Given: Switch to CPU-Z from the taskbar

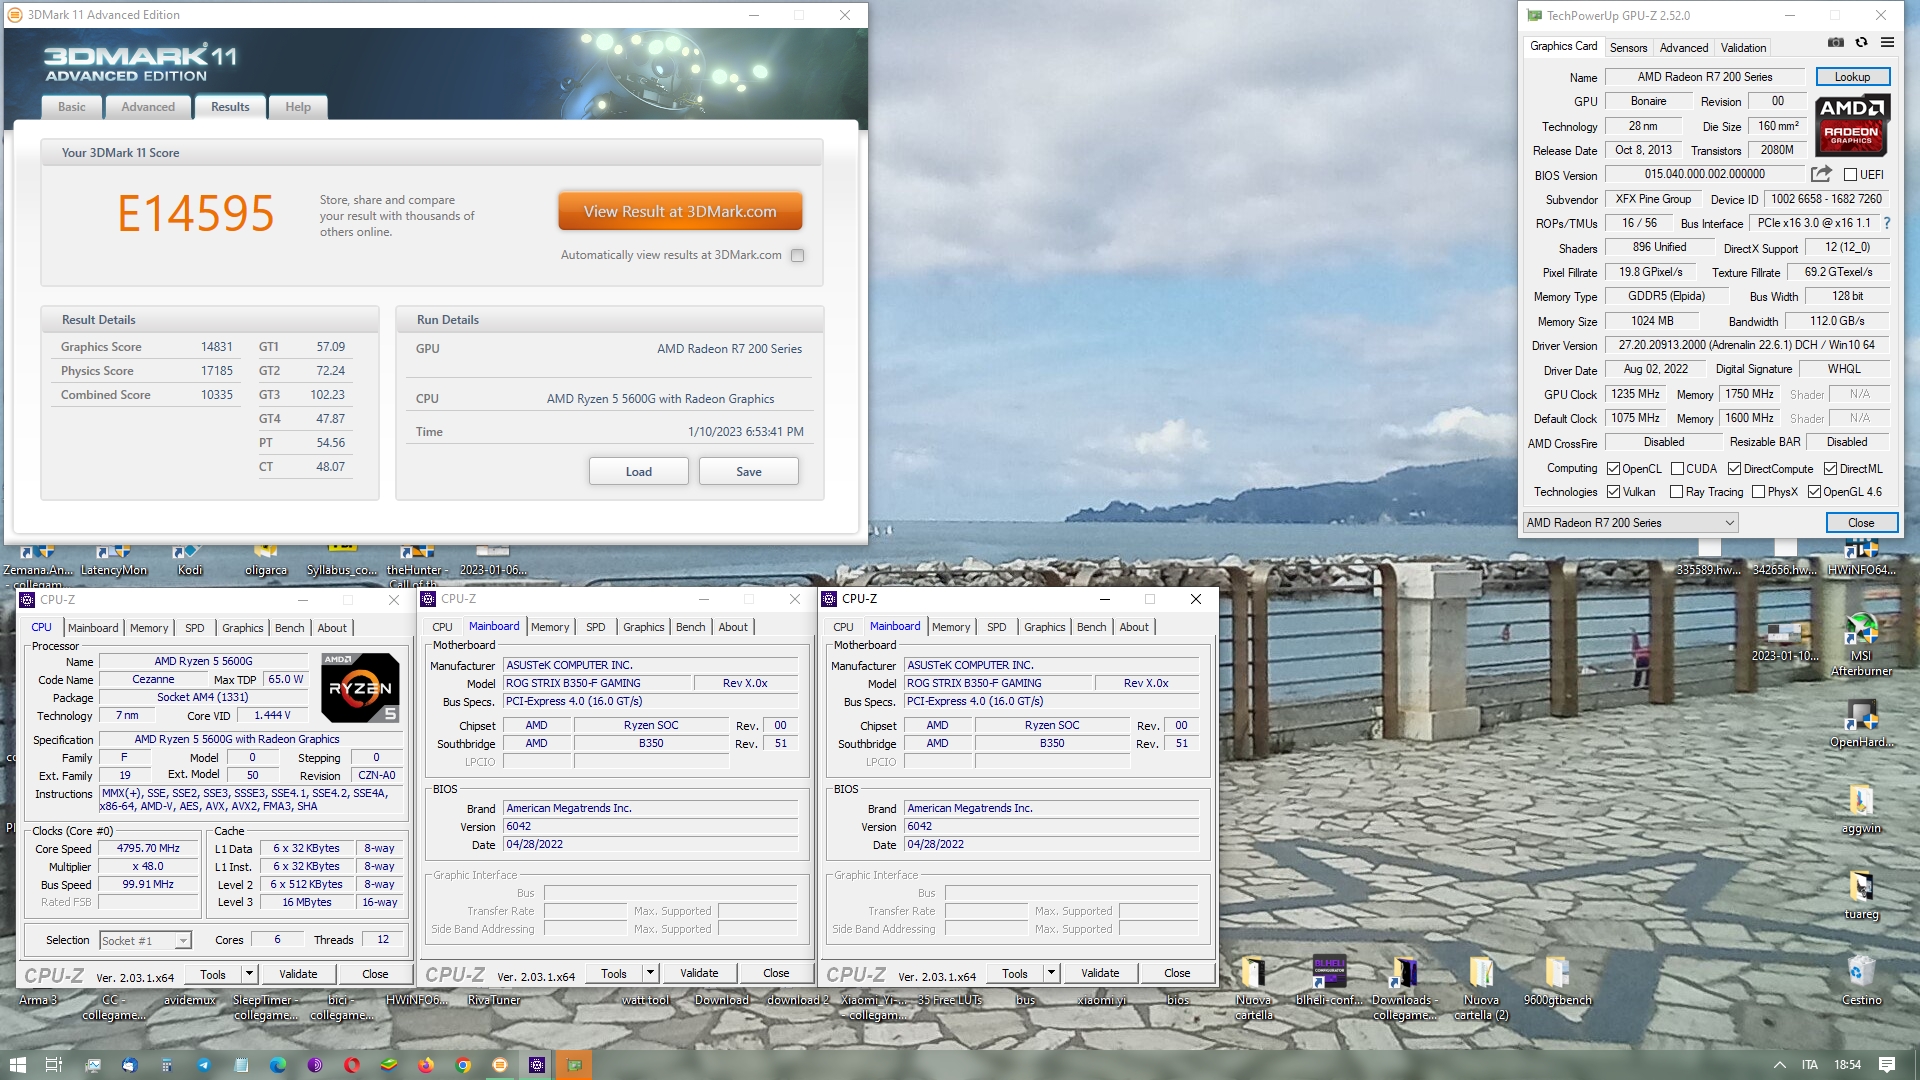Looking at the screenshot, I should pos(537,1065).
